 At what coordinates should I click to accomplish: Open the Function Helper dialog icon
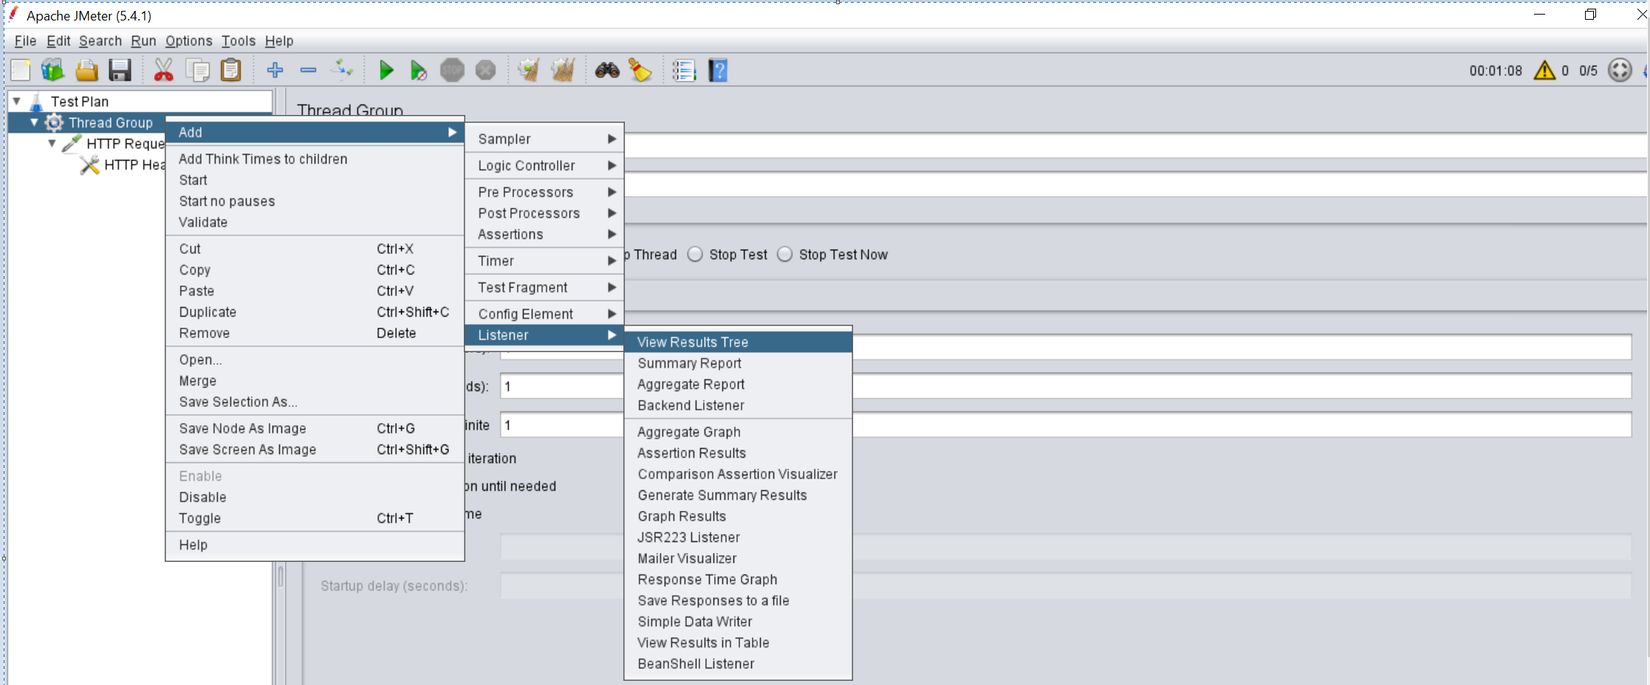(684, 70)
